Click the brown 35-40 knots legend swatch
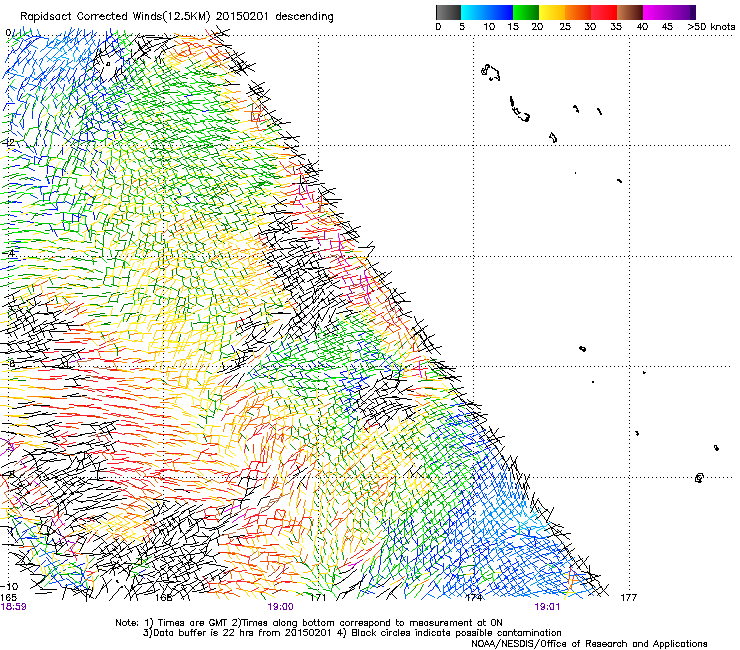 [630, 12]
